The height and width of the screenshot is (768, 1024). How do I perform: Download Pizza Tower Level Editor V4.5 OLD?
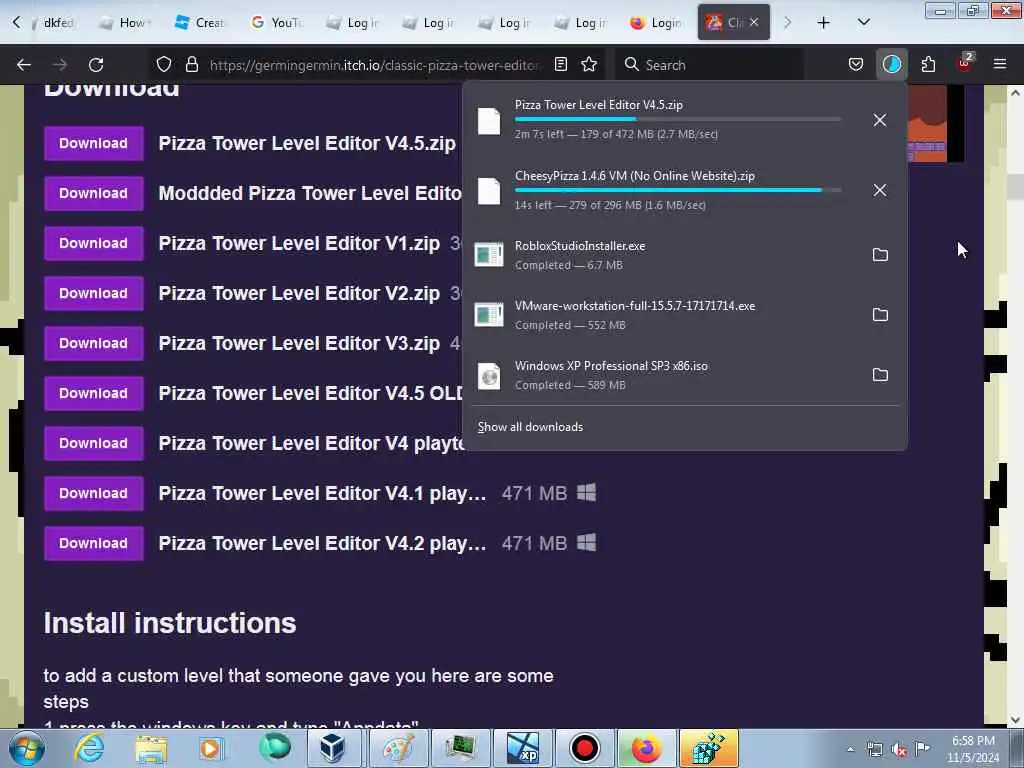click(x=93, y=393)
